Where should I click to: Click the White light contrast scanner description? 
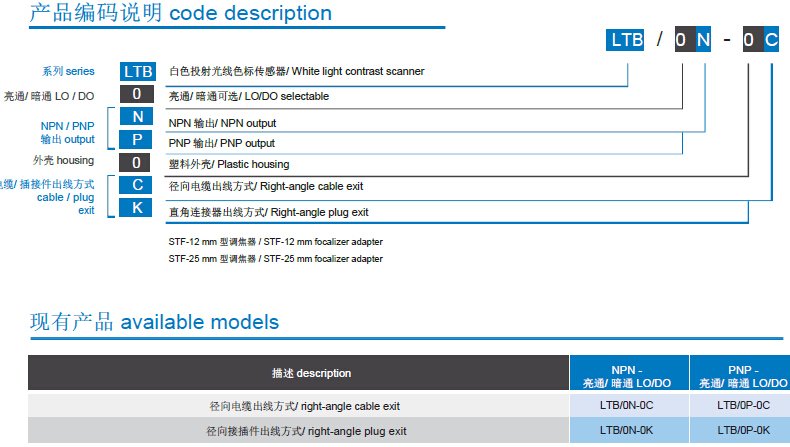point(296,71)
